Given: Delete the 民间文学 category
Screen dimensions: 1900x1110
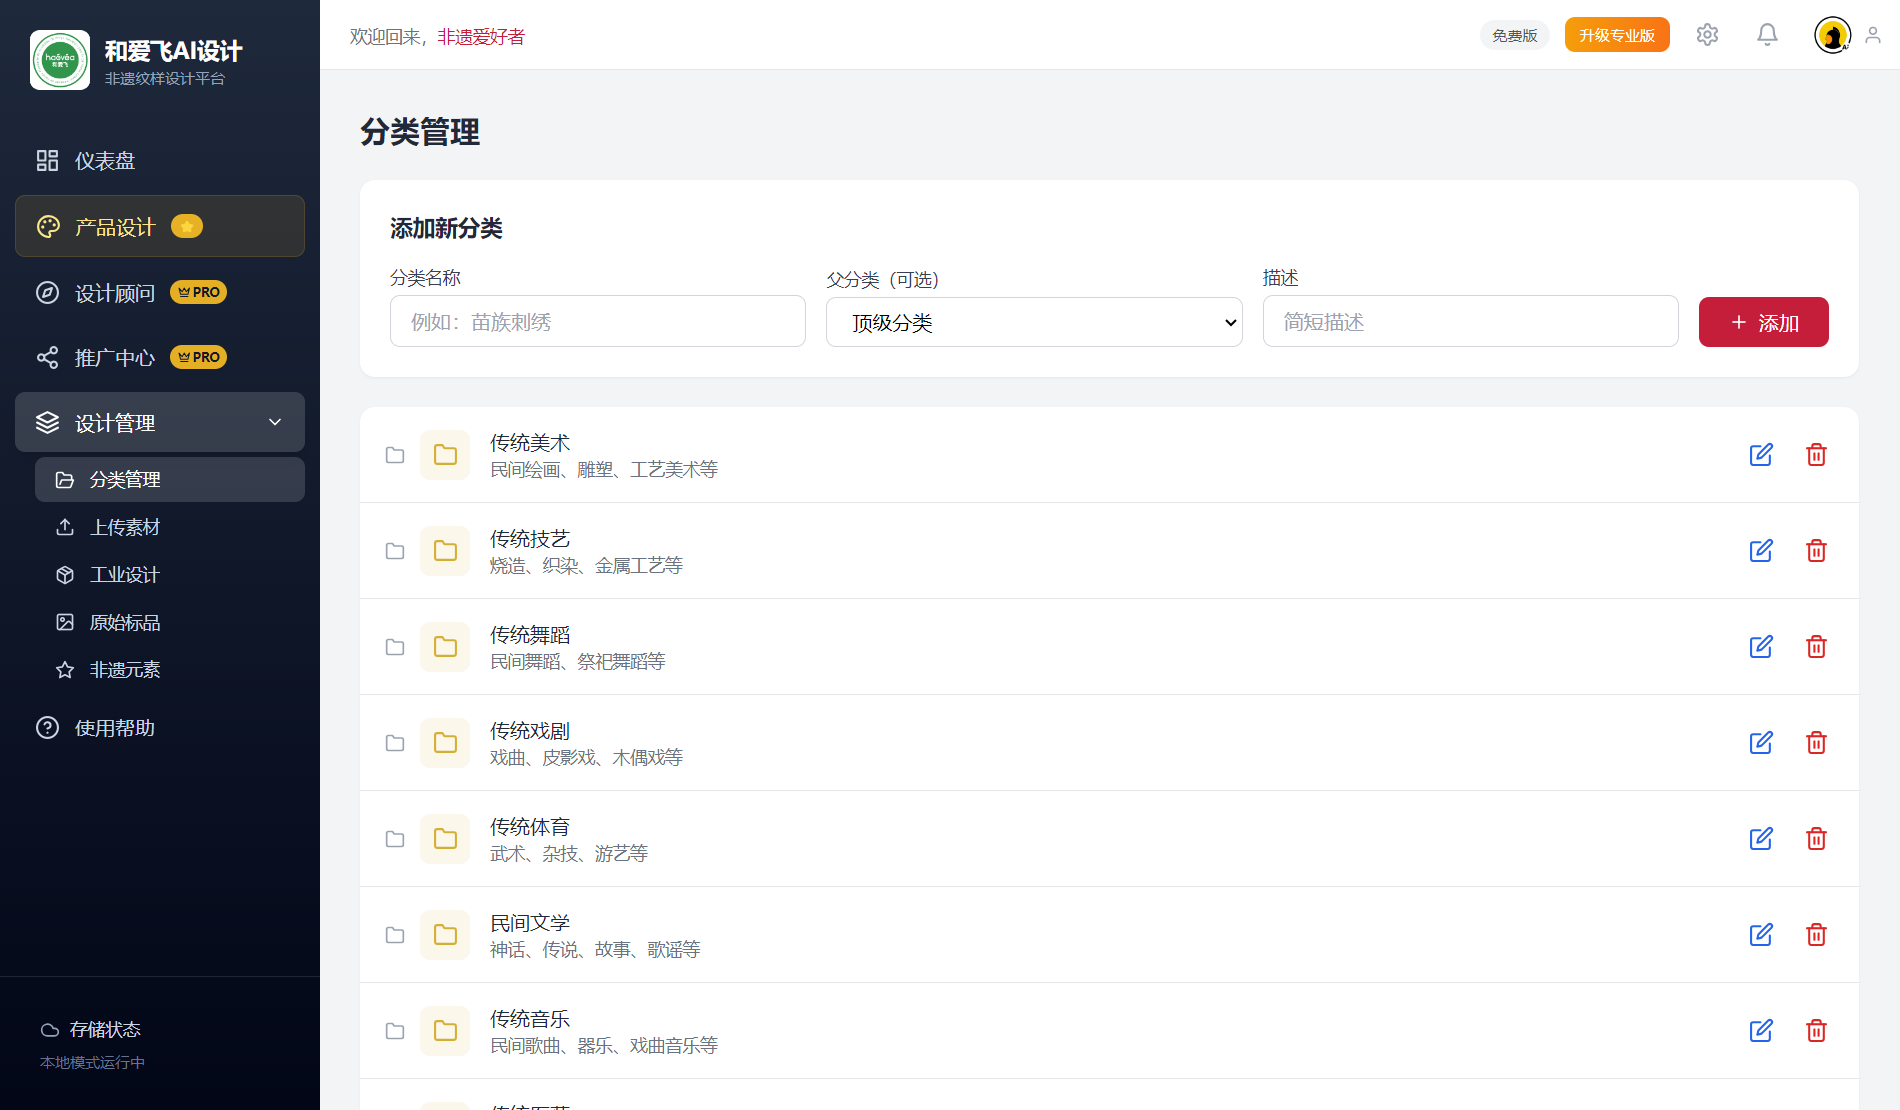Looking at the screenshot, I should coord(1816,935).
